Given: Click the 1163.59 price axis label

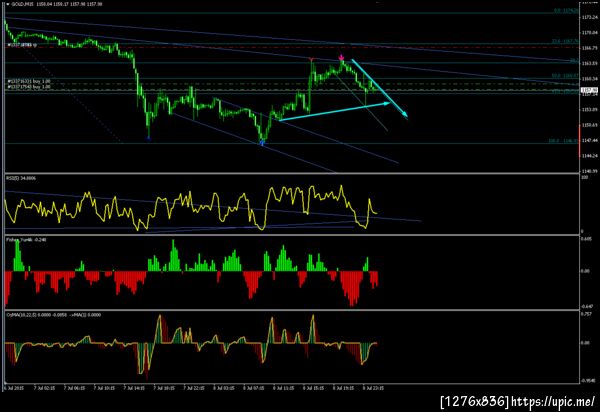Looking at the screenshot, I should pos(589,64).
